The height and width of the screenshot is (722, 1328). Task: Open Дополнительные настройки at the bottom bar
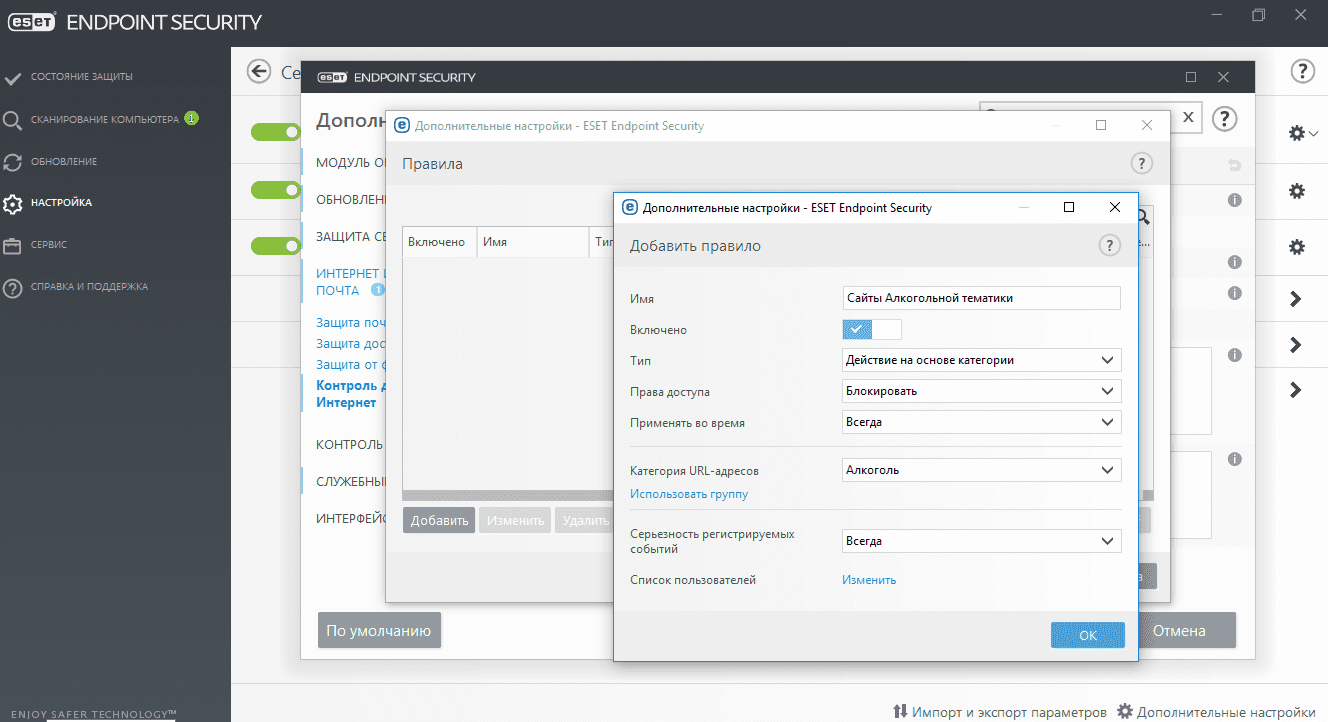coord(1216,712)
